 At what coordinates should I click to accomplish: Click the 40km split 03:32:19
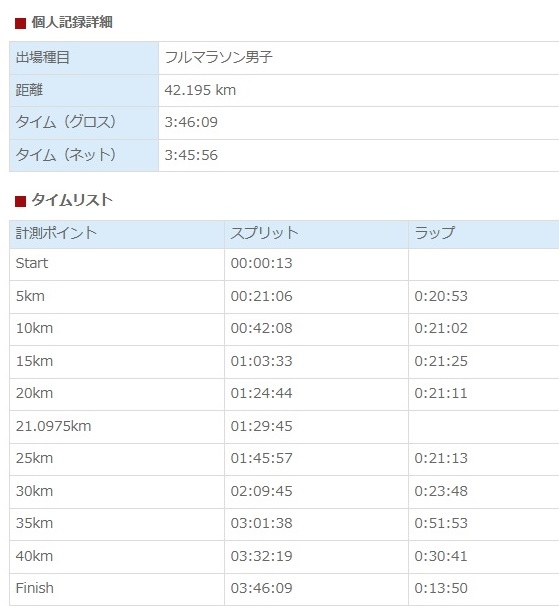pyautogui.click(x=261, y=556)
